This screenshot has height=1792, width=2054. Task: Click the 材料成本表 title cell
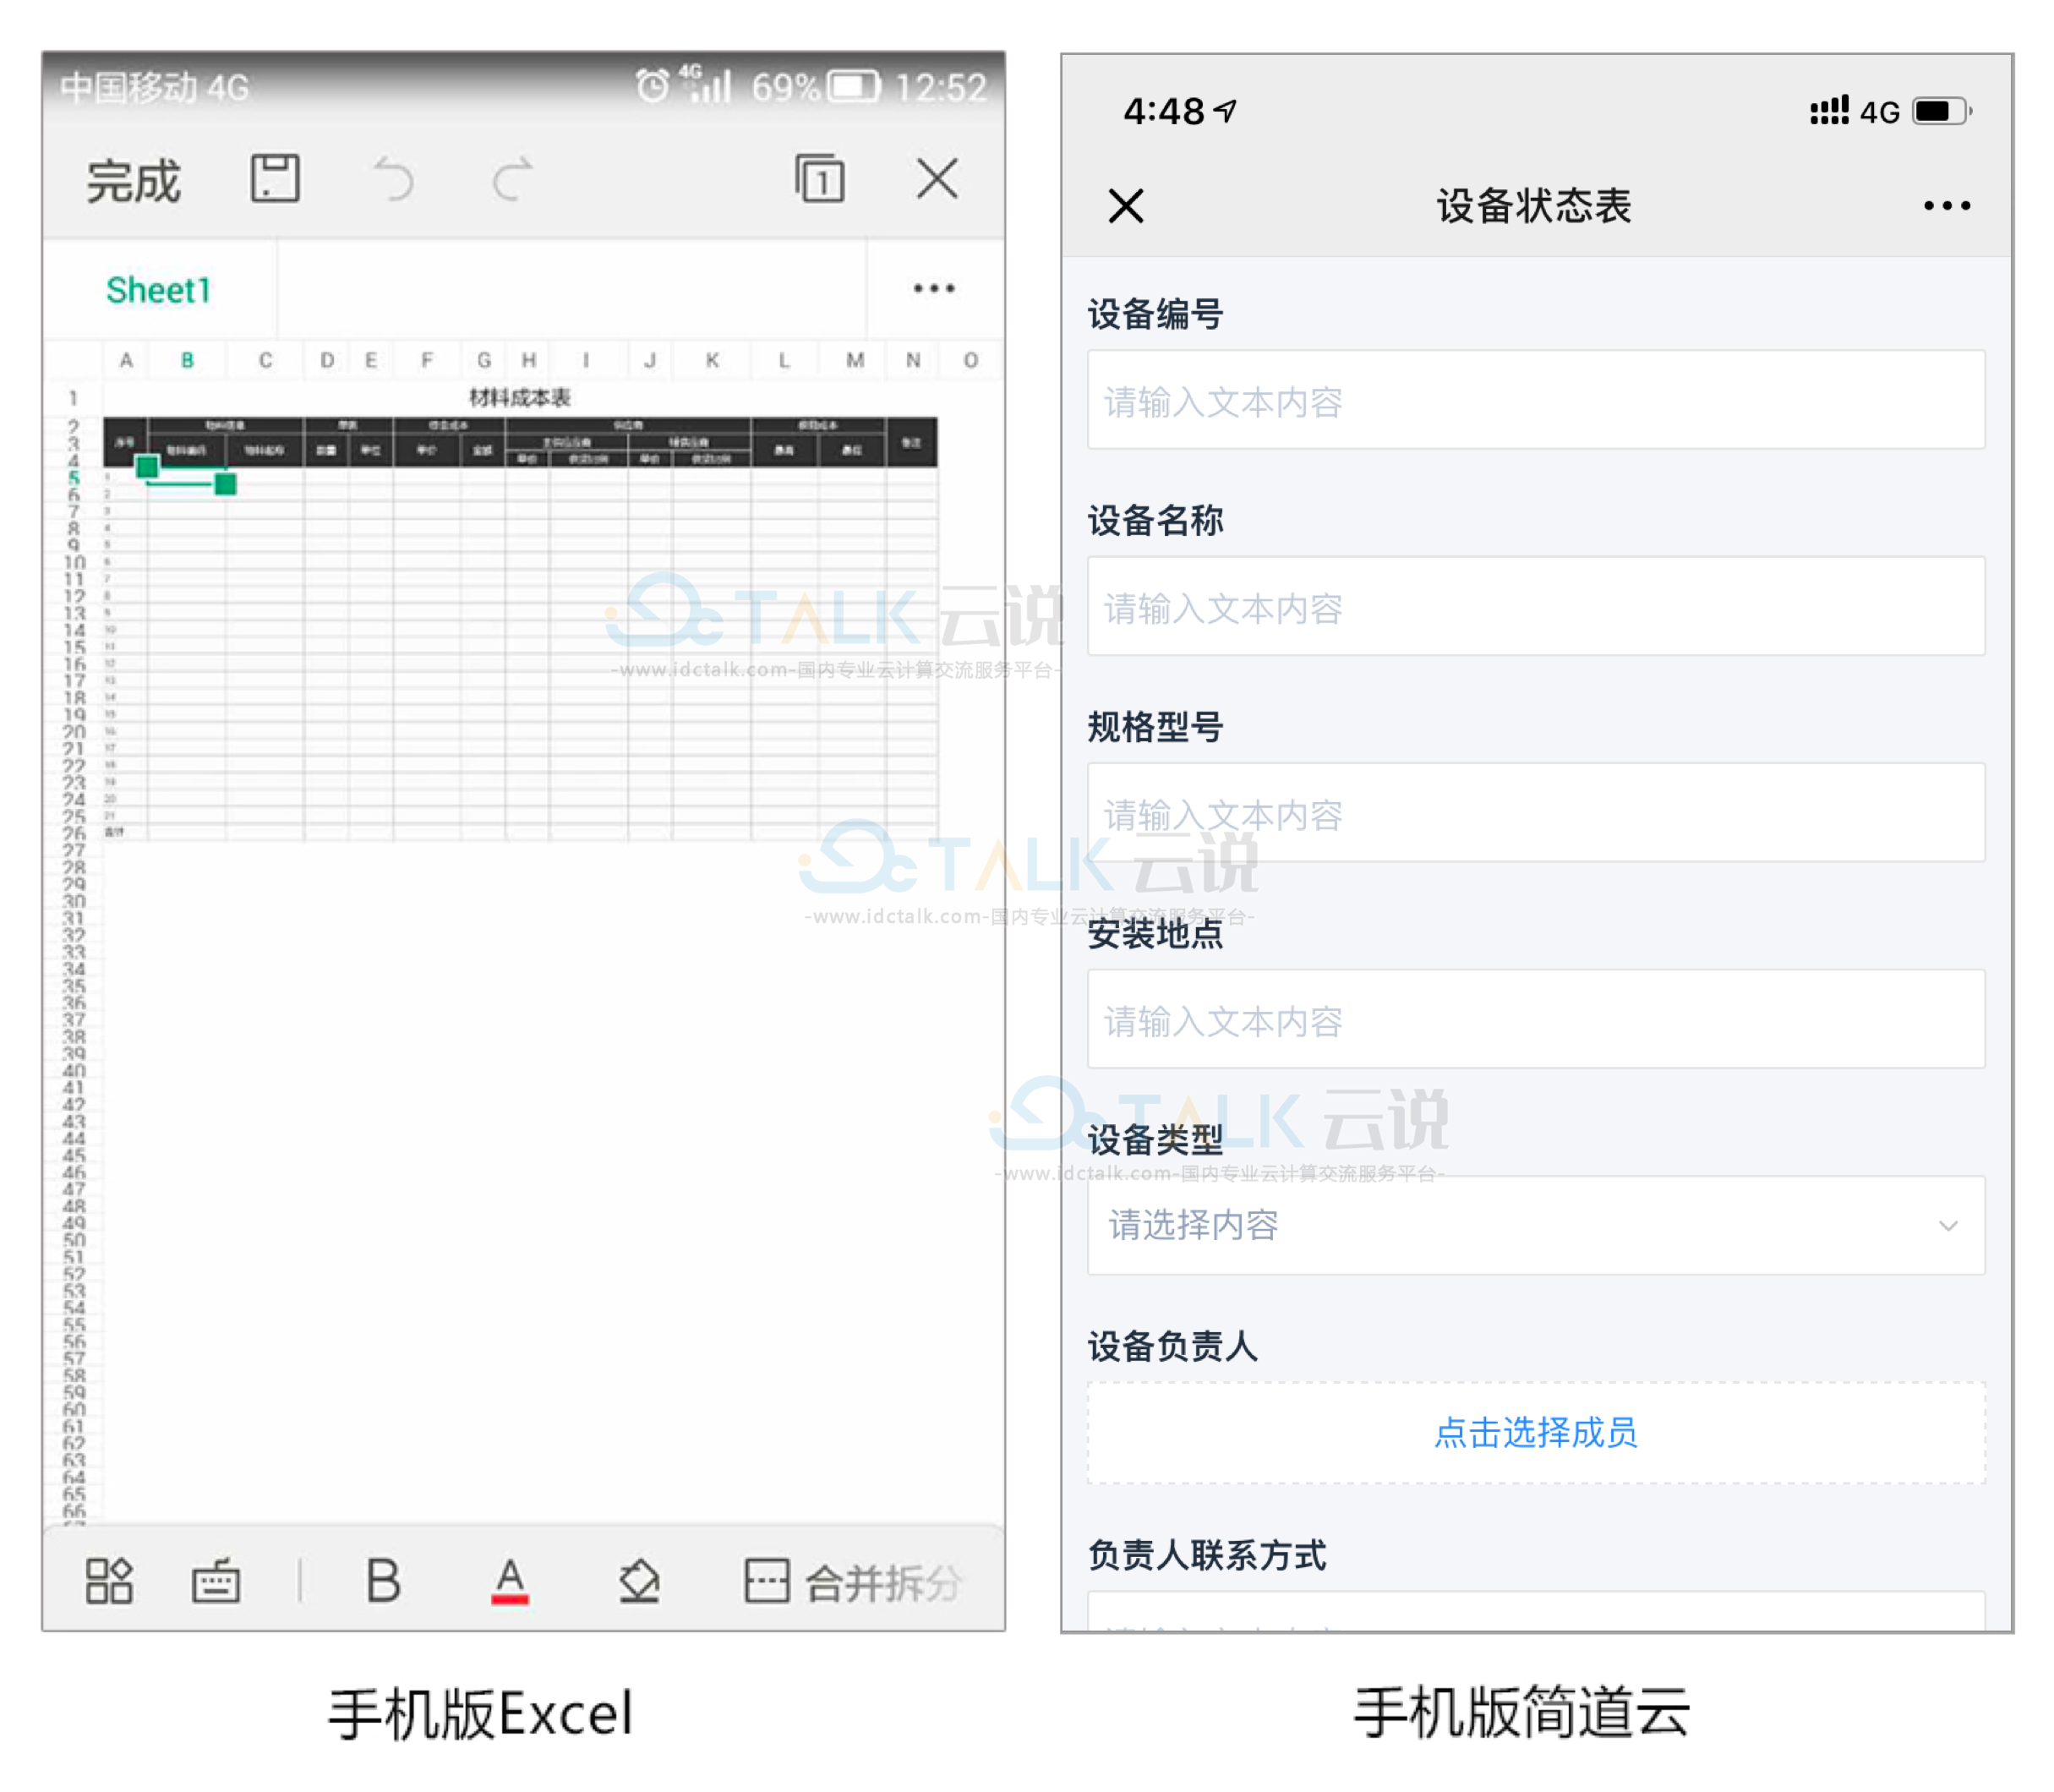tap(520, 398)
